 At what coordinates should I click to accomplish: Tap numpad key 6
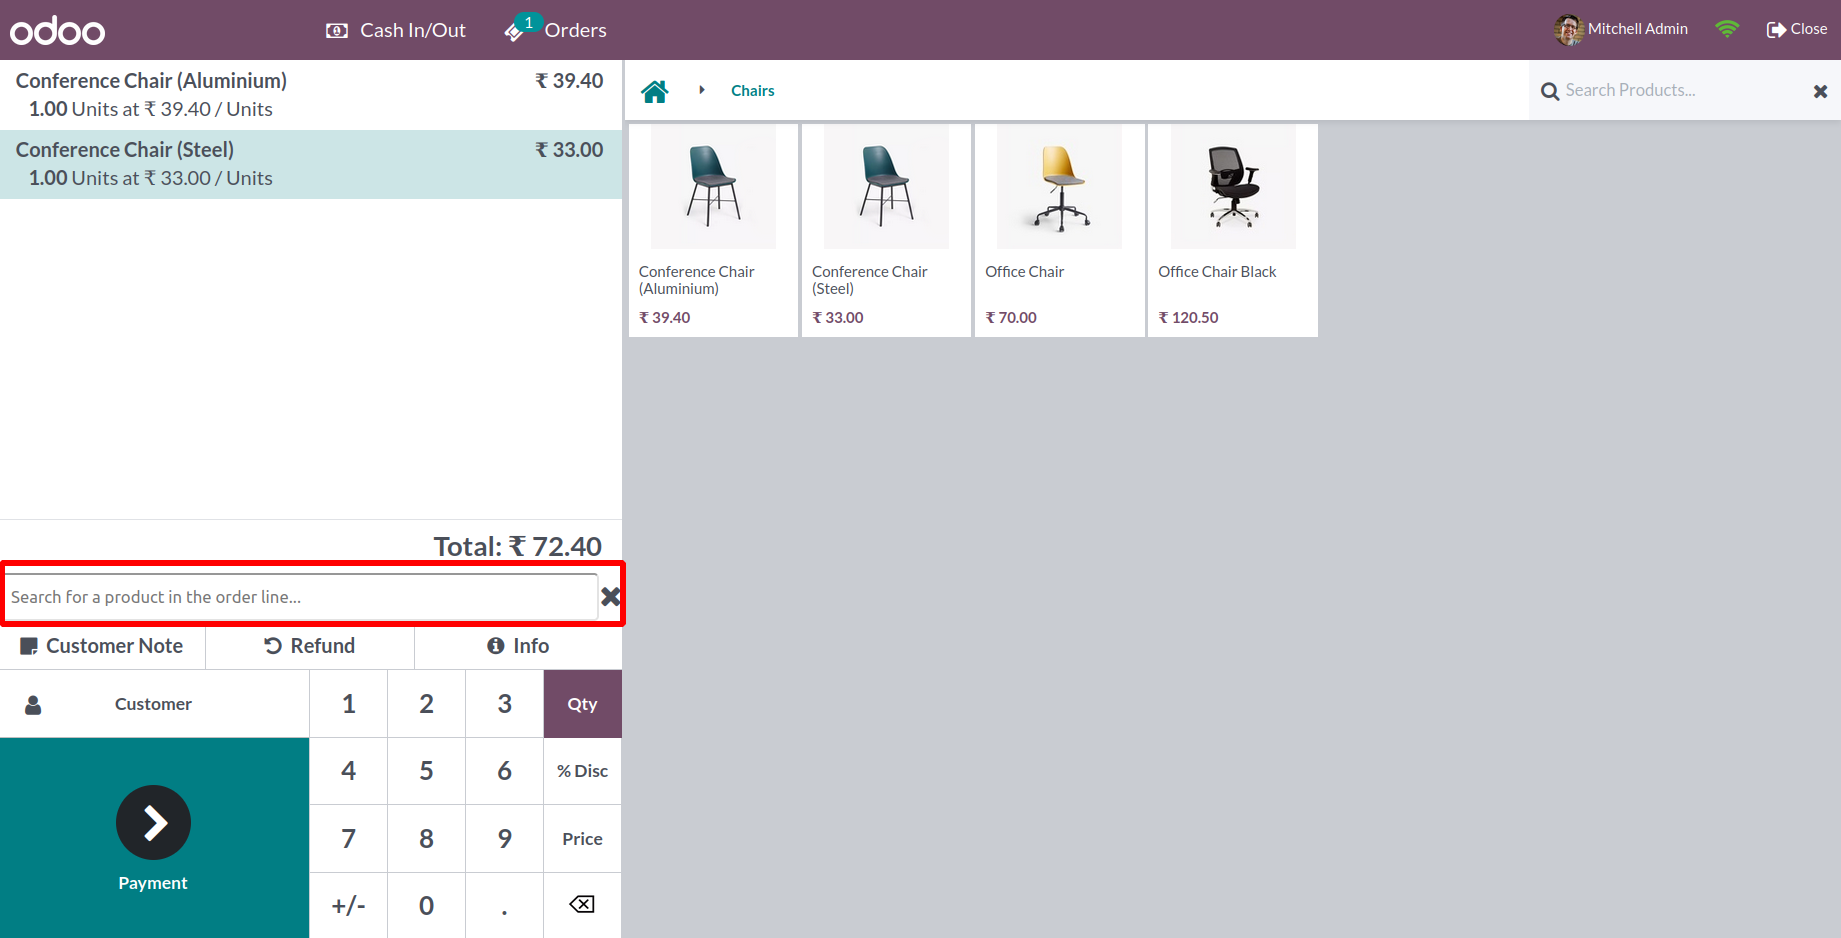click(504, 771)
